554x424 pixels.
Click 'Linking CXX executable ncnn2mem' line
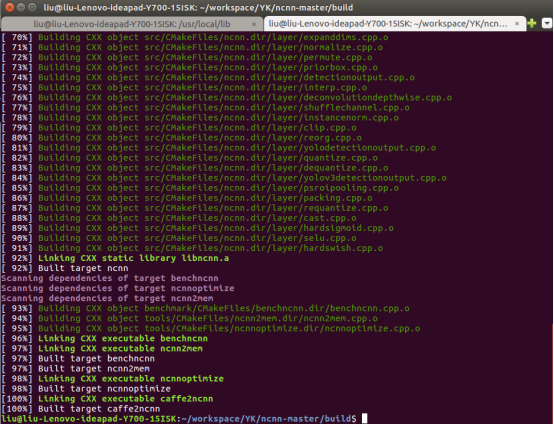[x=102, y=348]
